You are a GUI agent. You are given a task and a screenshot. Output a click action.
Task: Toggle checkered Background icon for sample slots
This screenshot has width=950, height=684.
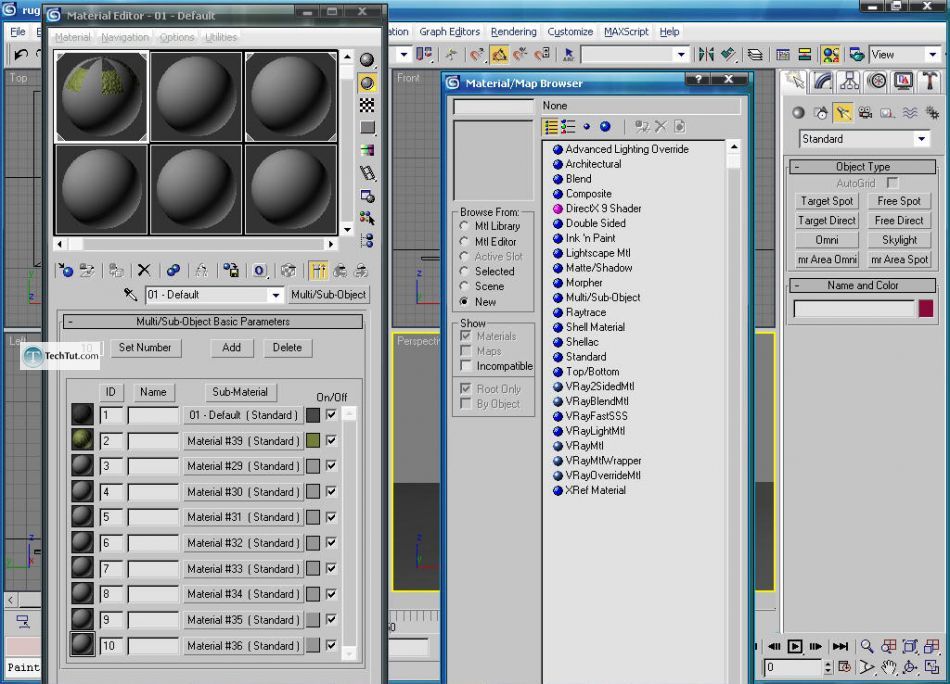[x=367, y=105]
